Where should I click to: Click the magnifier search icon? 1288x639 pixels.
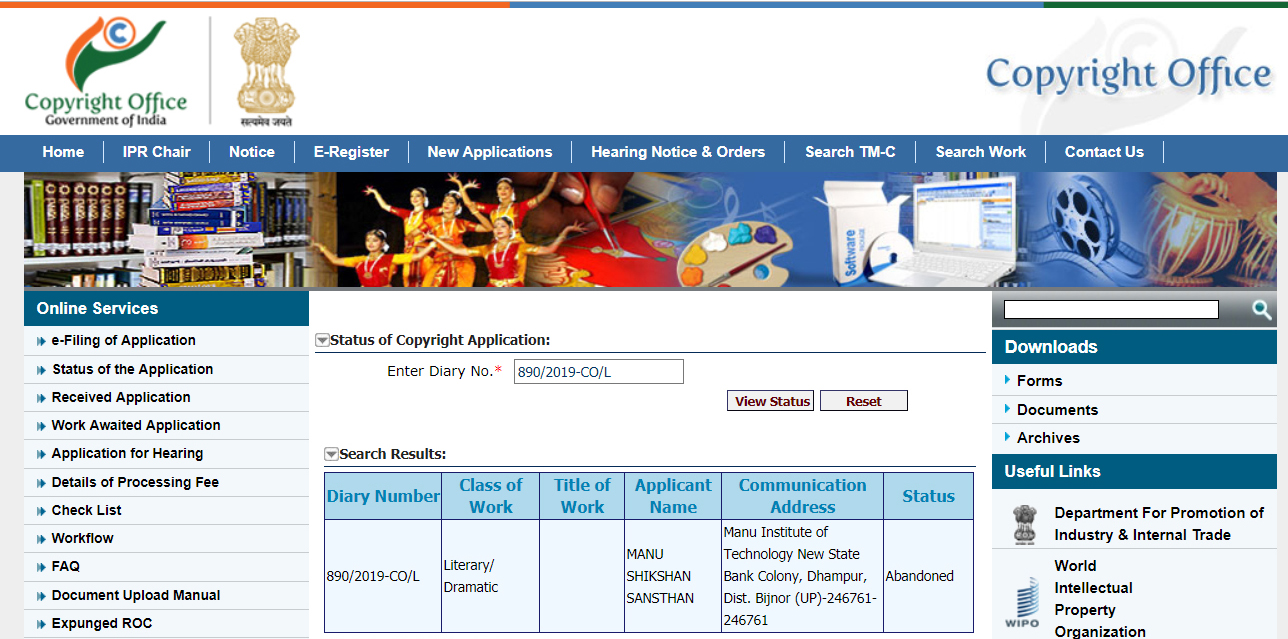pos(1262,310)
